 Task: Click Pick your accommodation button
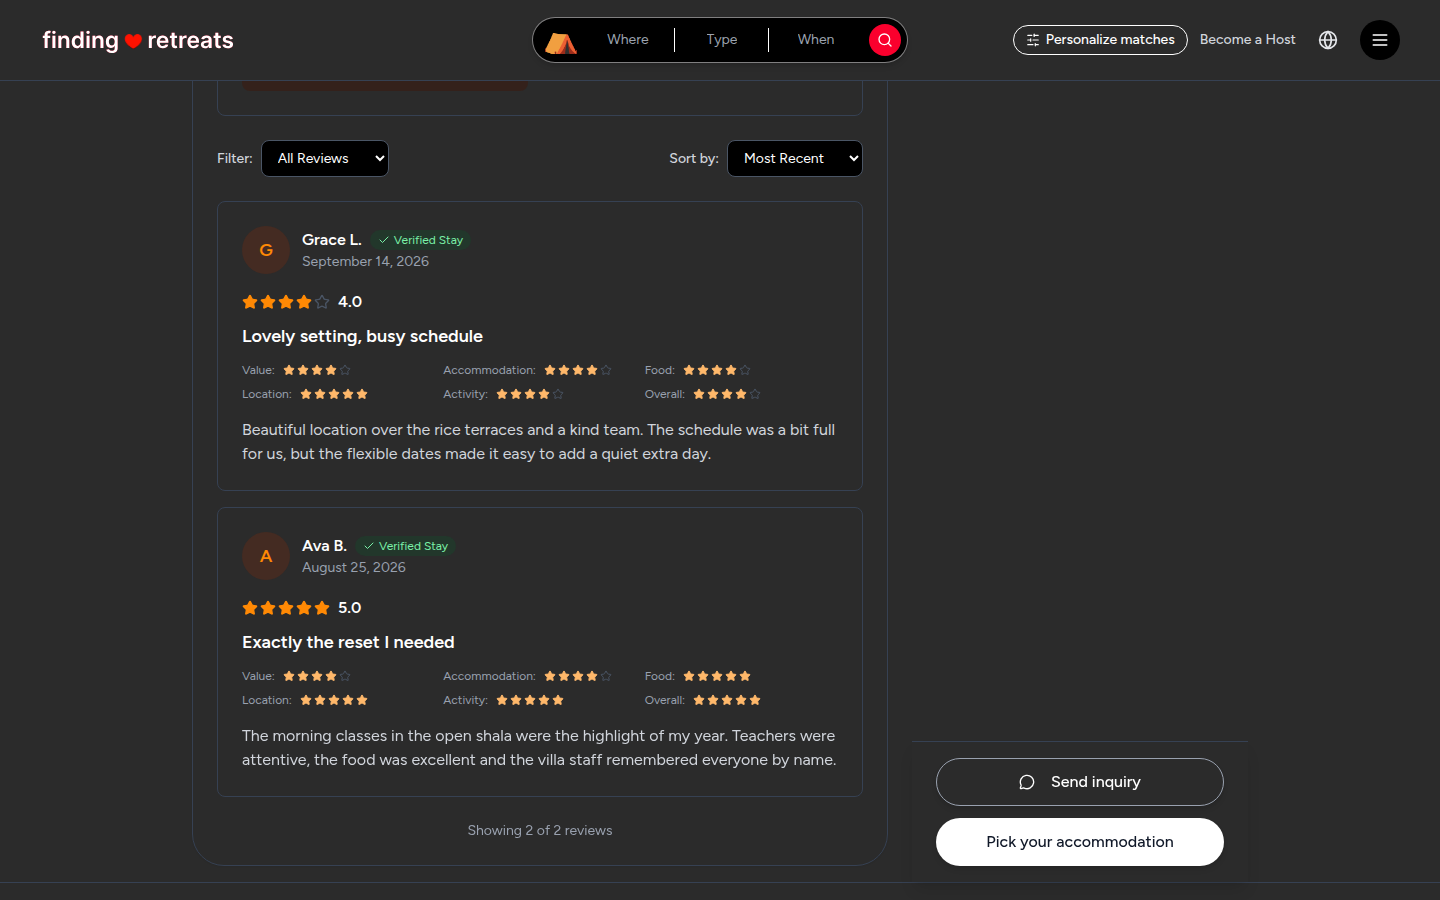coord(1080,842)
